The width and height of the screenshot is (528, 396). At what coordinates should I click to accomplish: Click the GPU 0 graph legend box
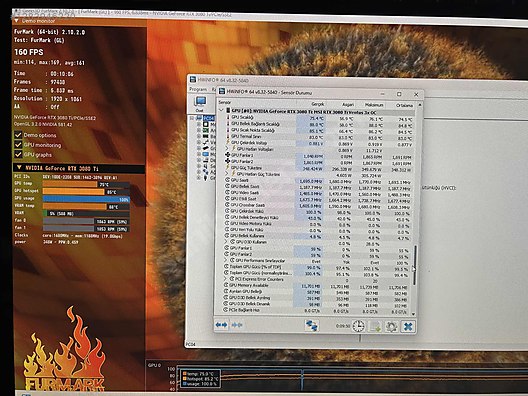point(201,378)
